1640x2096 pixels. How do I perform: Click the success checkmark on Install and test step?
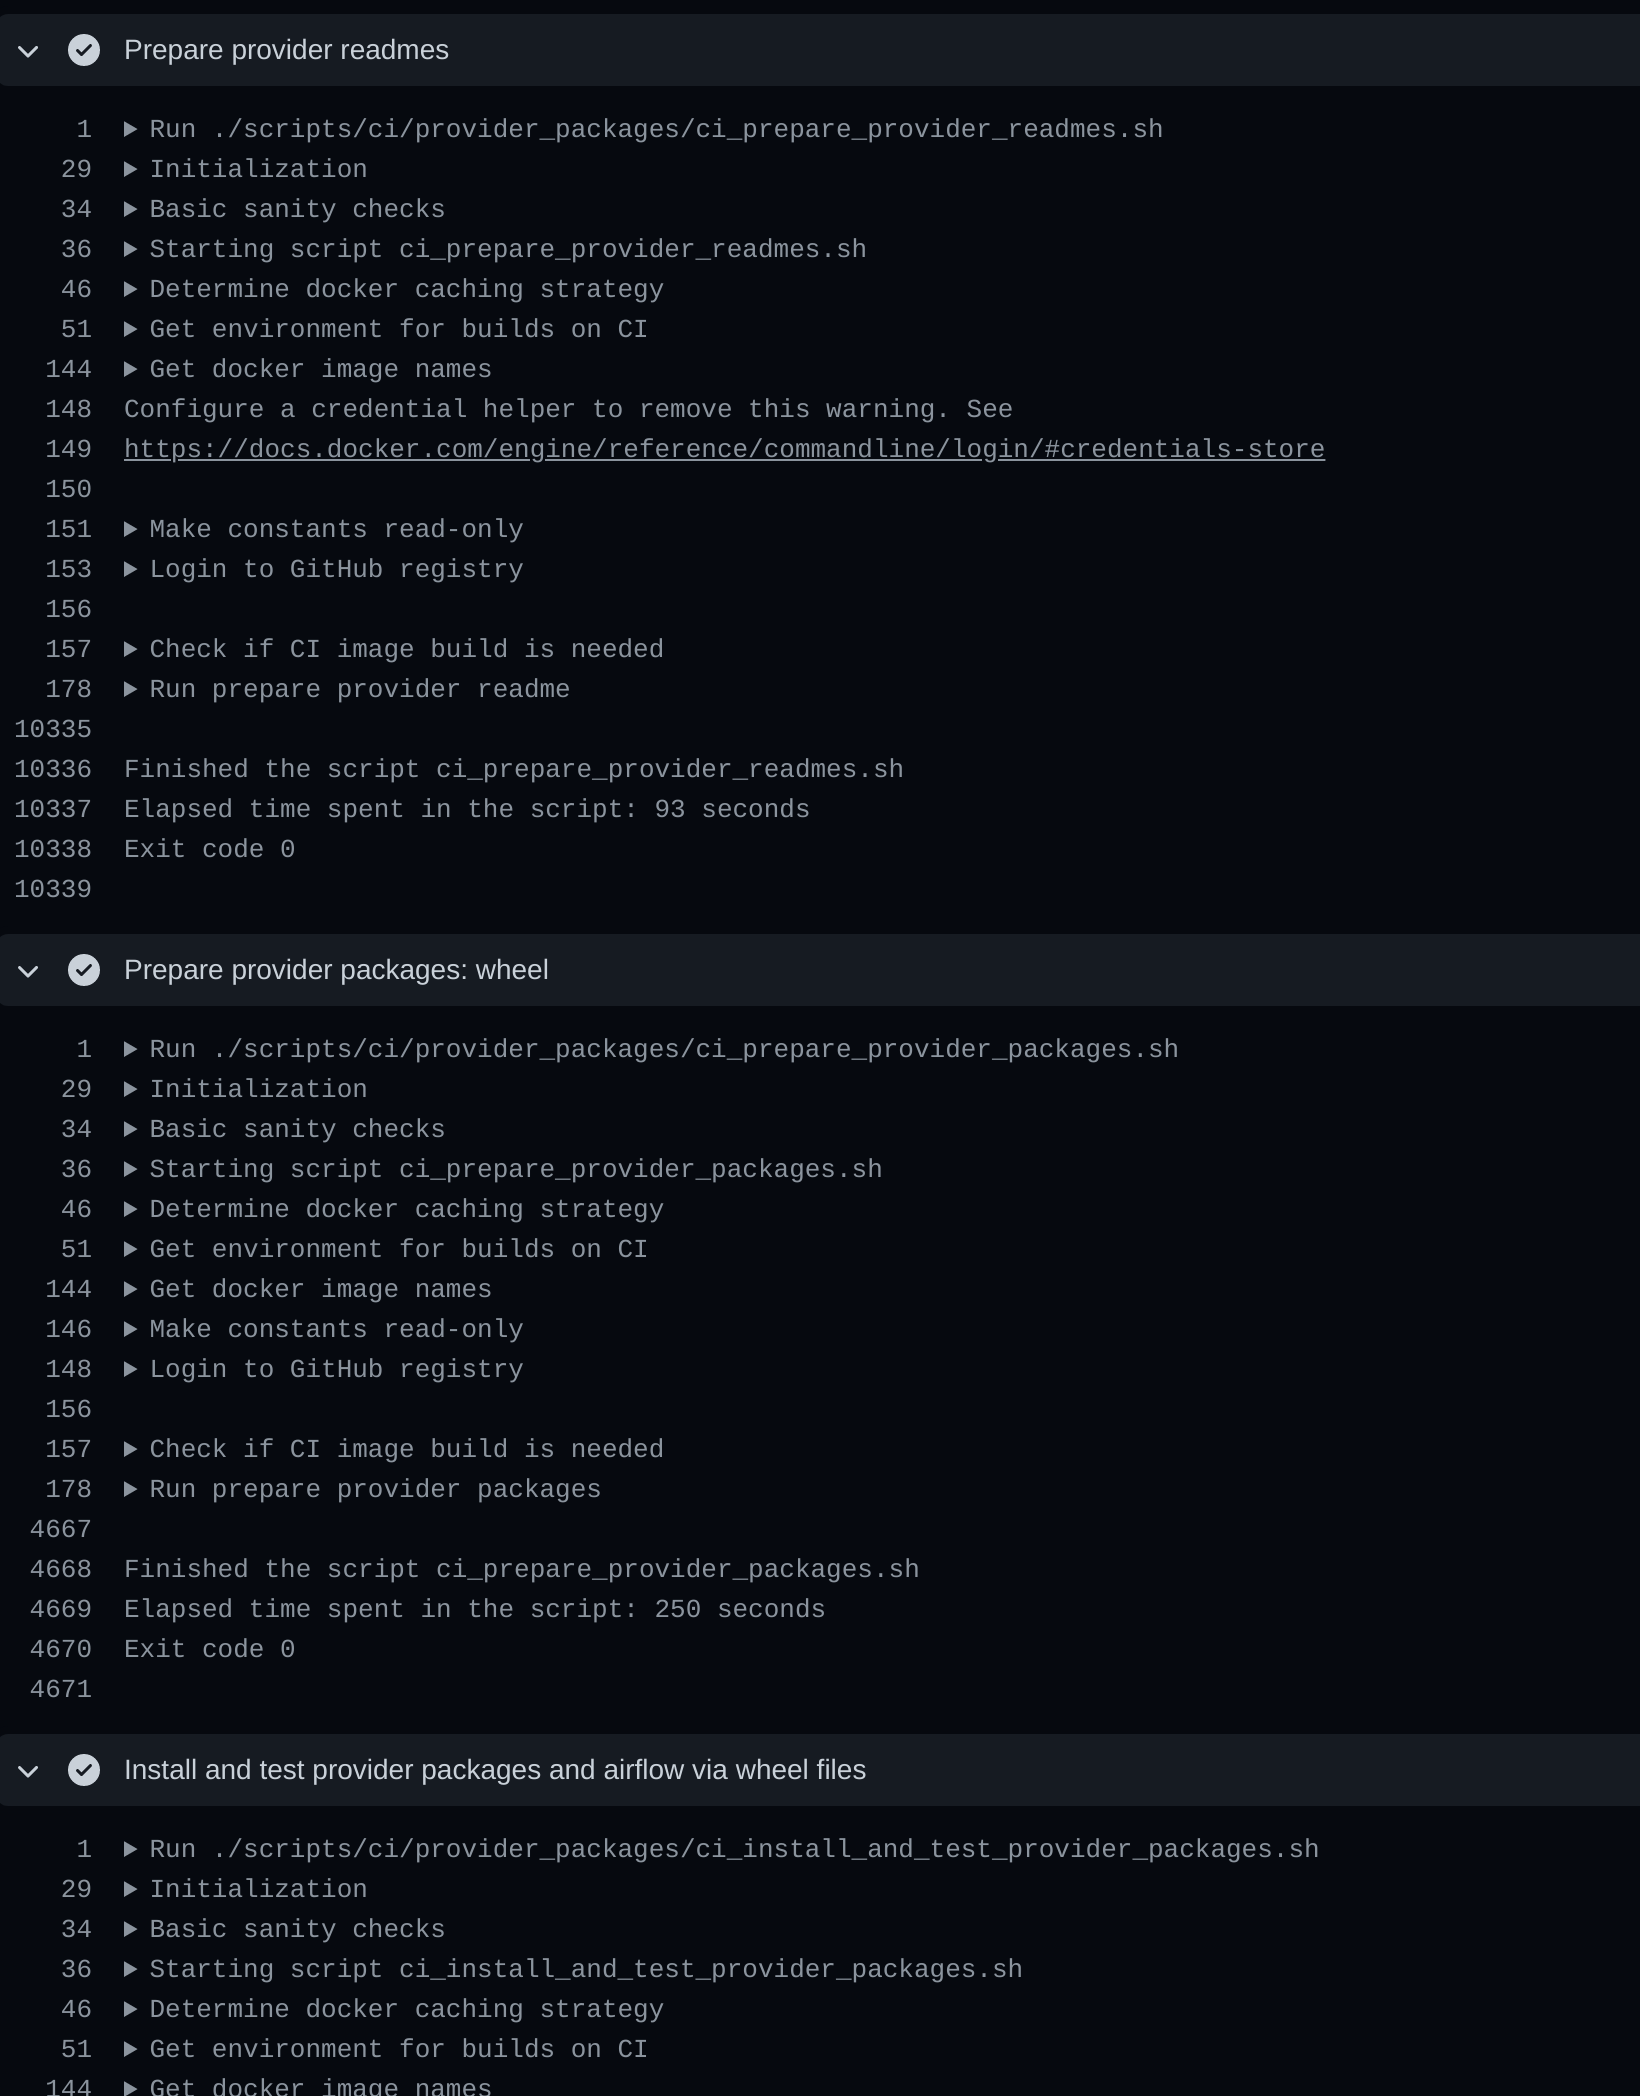click(84, 1769)
